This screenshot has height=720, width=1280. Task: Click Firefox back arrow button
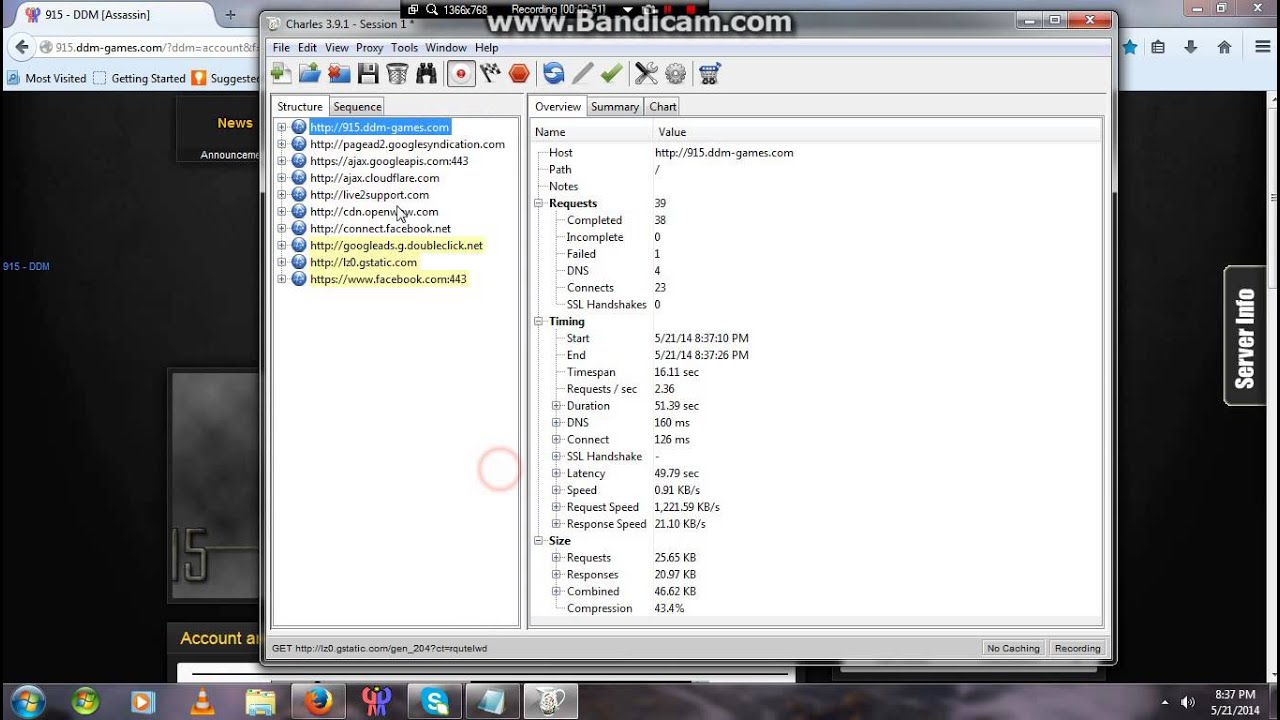coord(22,47)
